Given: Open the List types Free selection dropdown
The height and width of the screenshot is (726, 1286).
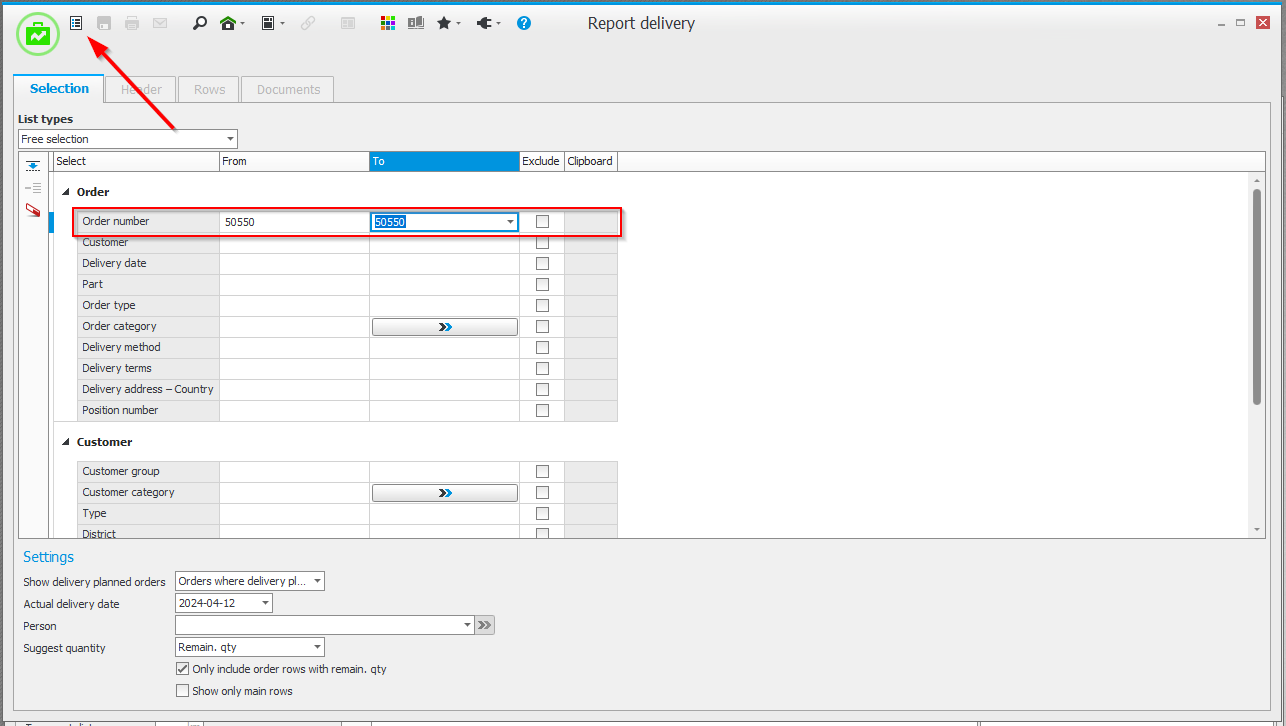Looking at the screenshot, I should 230,139.
